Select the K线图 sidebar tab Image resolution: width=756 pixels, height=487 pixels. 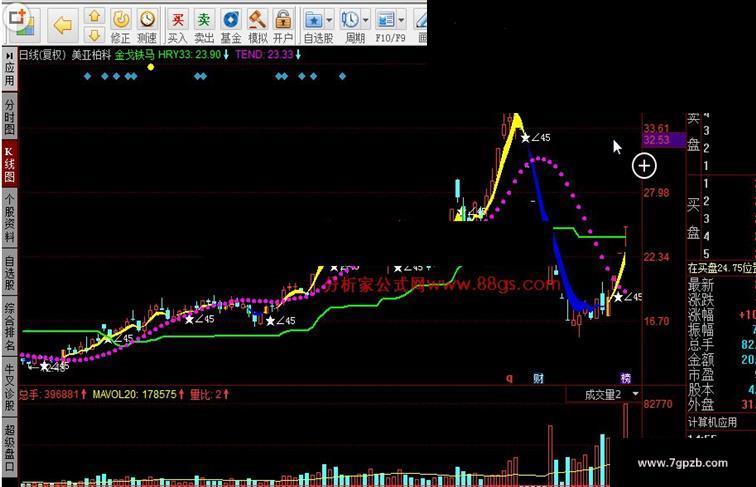9,163
